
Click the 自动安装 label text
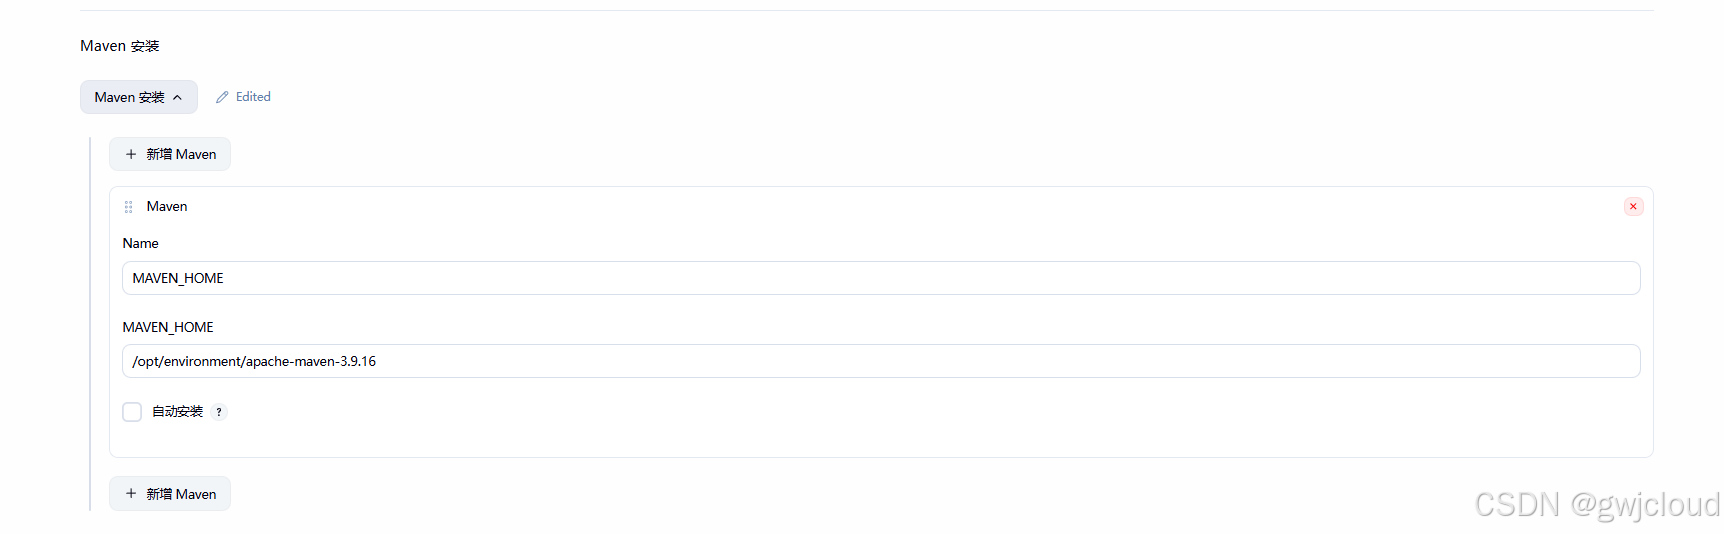tap(177, 412)
